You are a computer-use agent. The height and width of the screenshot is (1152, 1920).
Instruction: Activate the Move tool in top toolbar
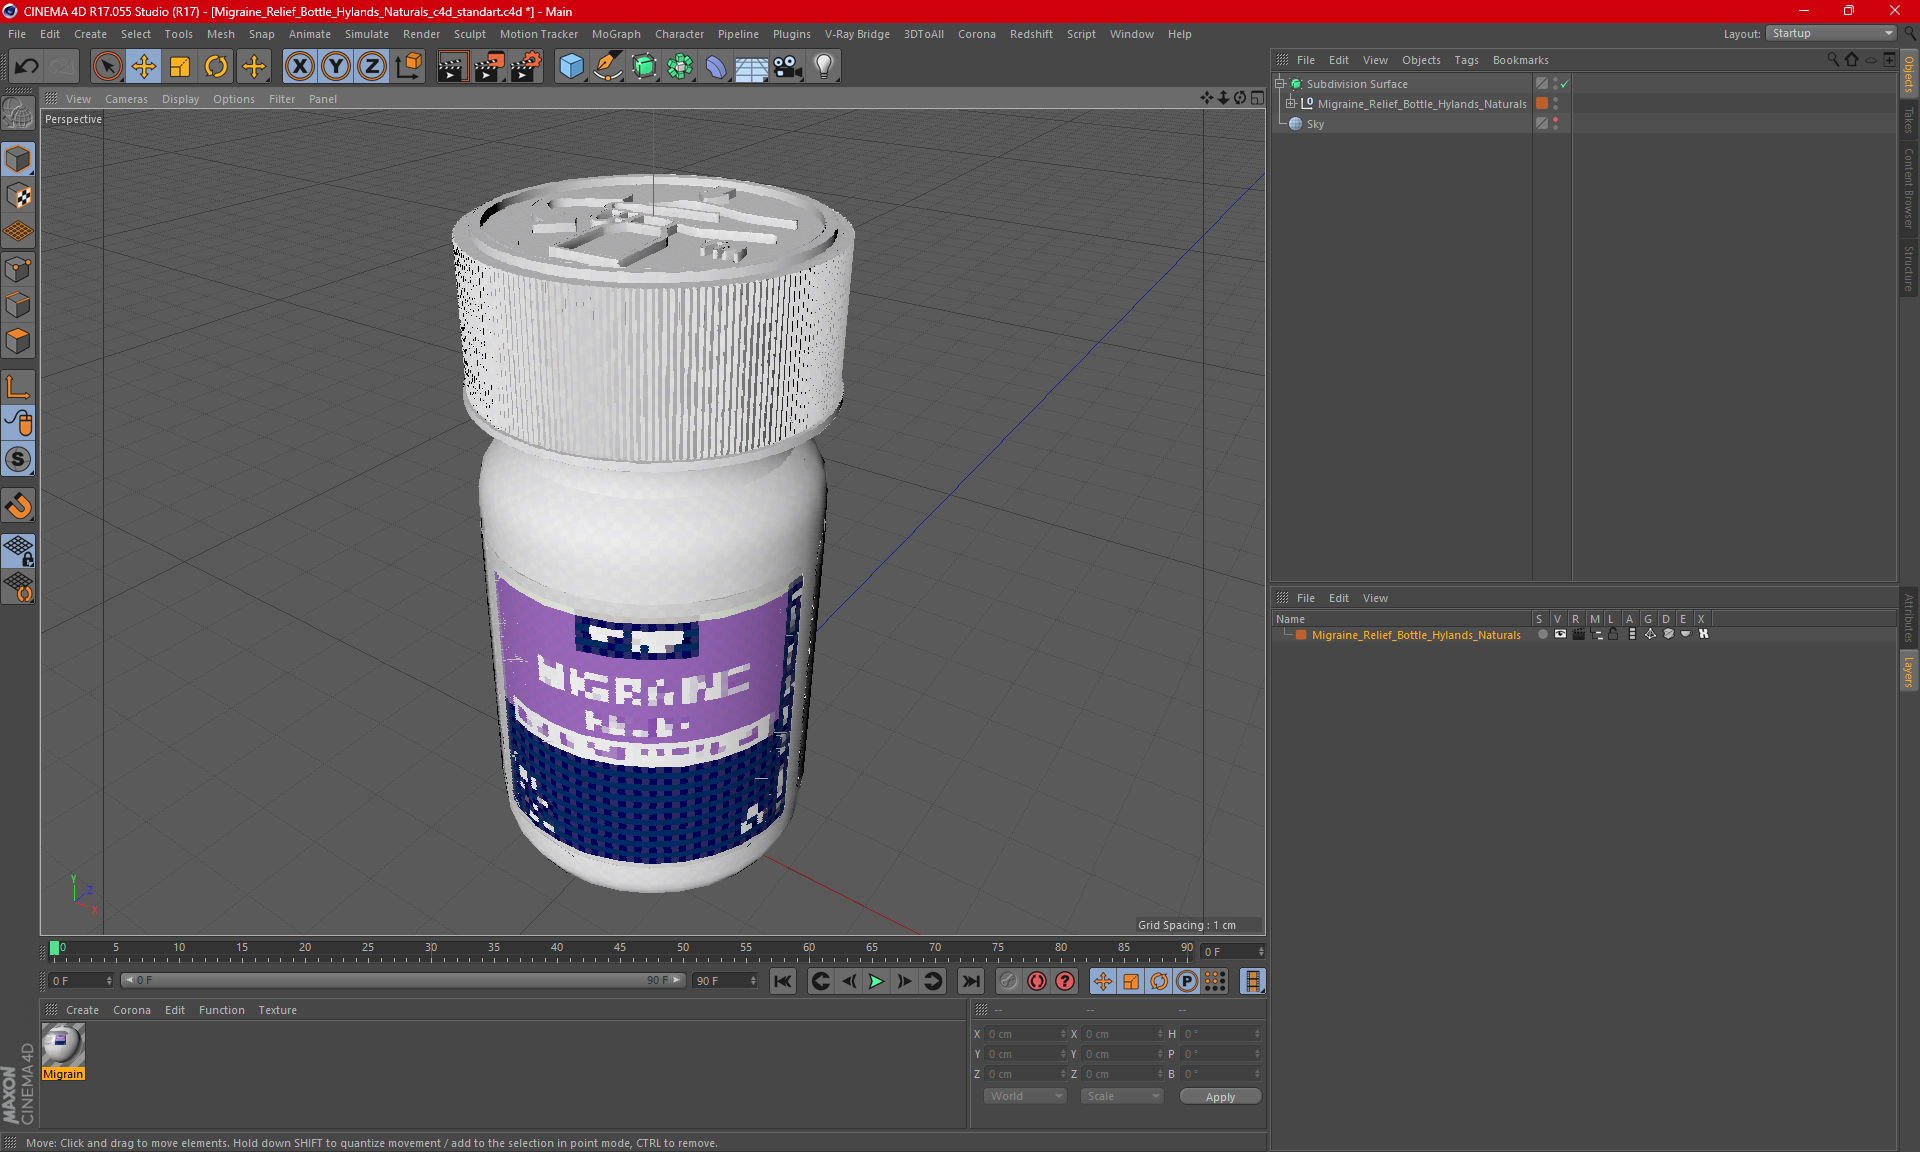[144, 67]
